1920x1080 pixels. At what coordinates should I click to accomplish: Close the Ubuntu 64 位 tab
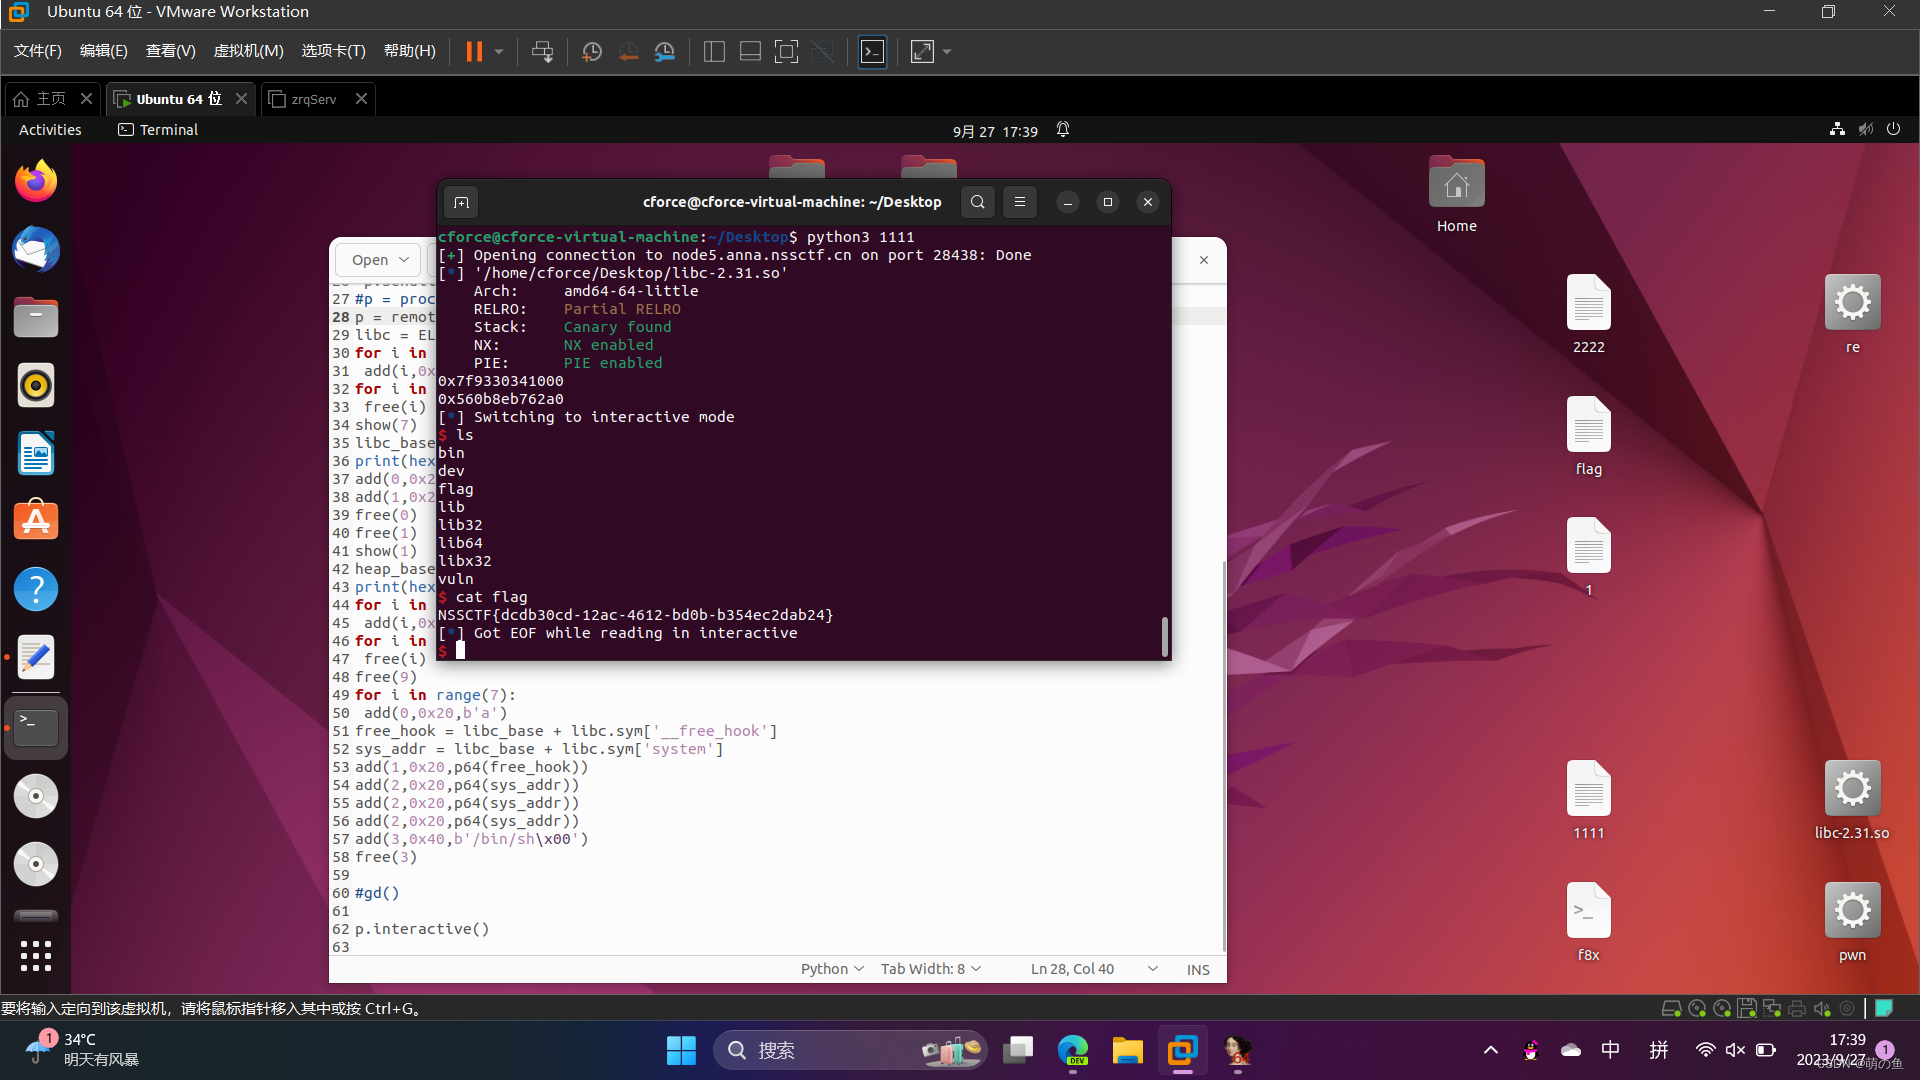click(241, 98)
